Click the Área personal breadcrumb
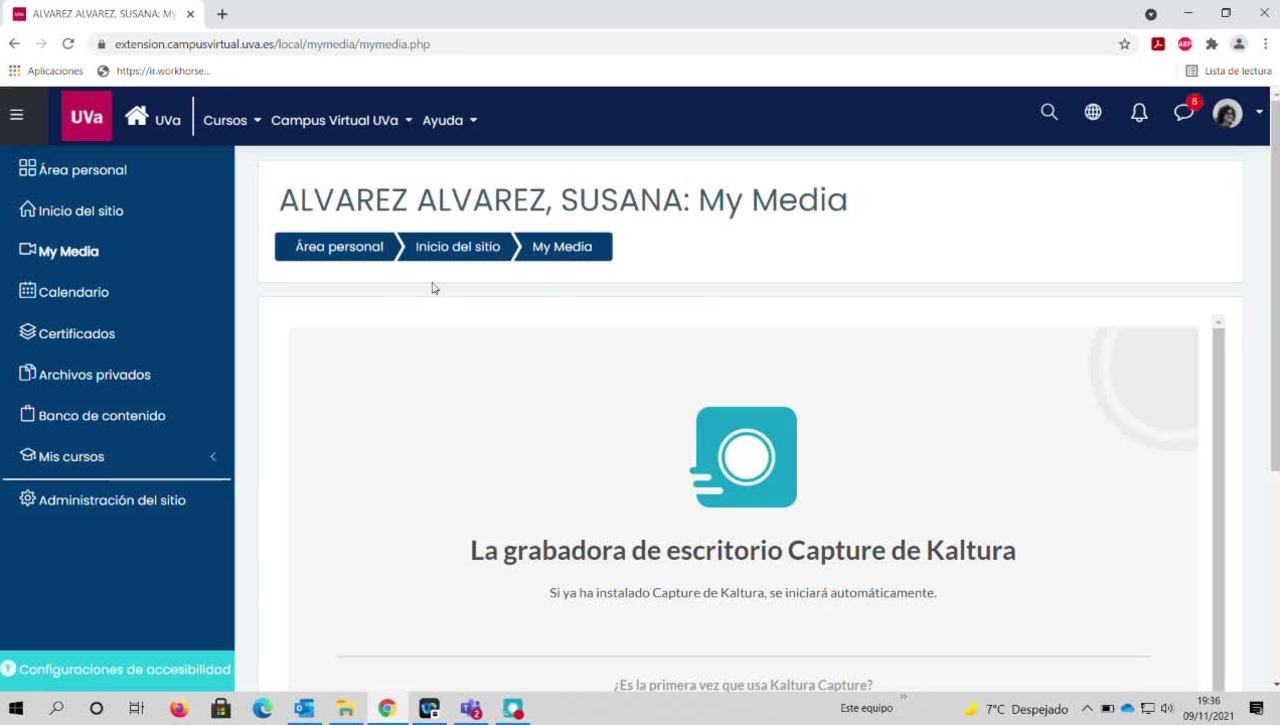Image resolution: width=1280 pixels, height=725 pixels. (337, 247)
